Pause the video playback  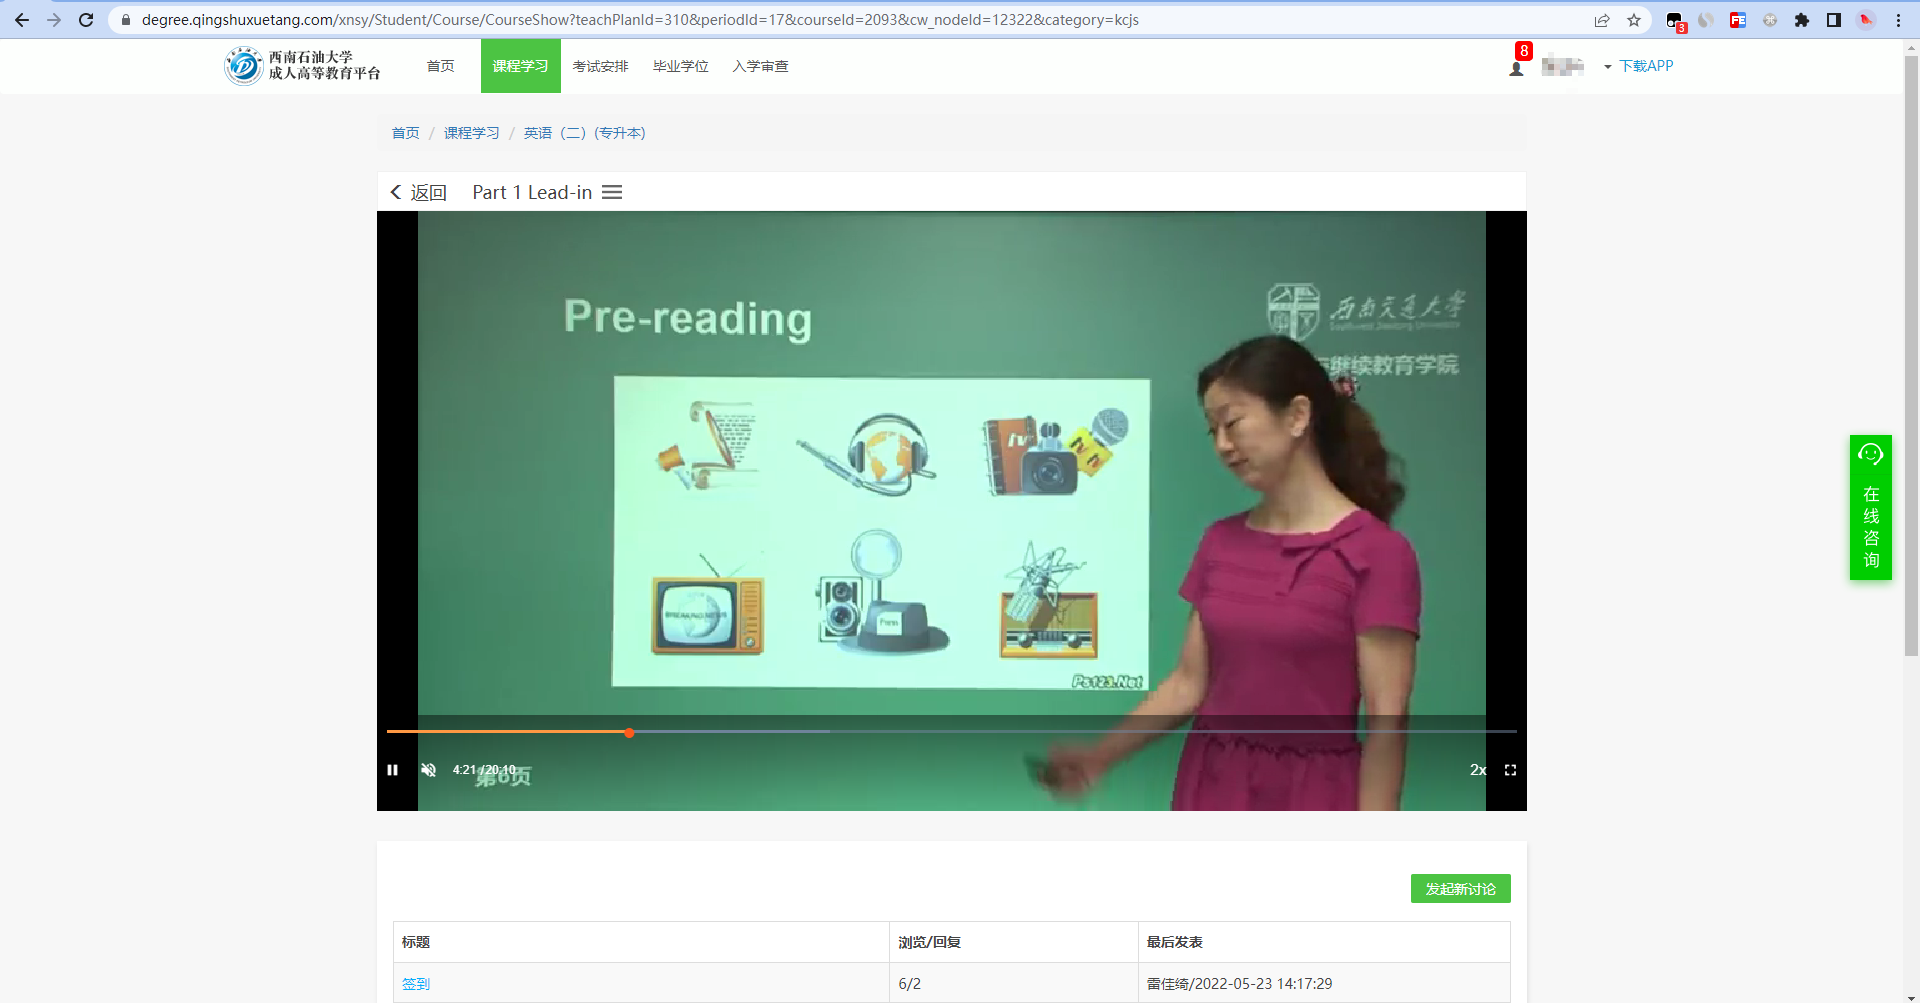point(393,770)
